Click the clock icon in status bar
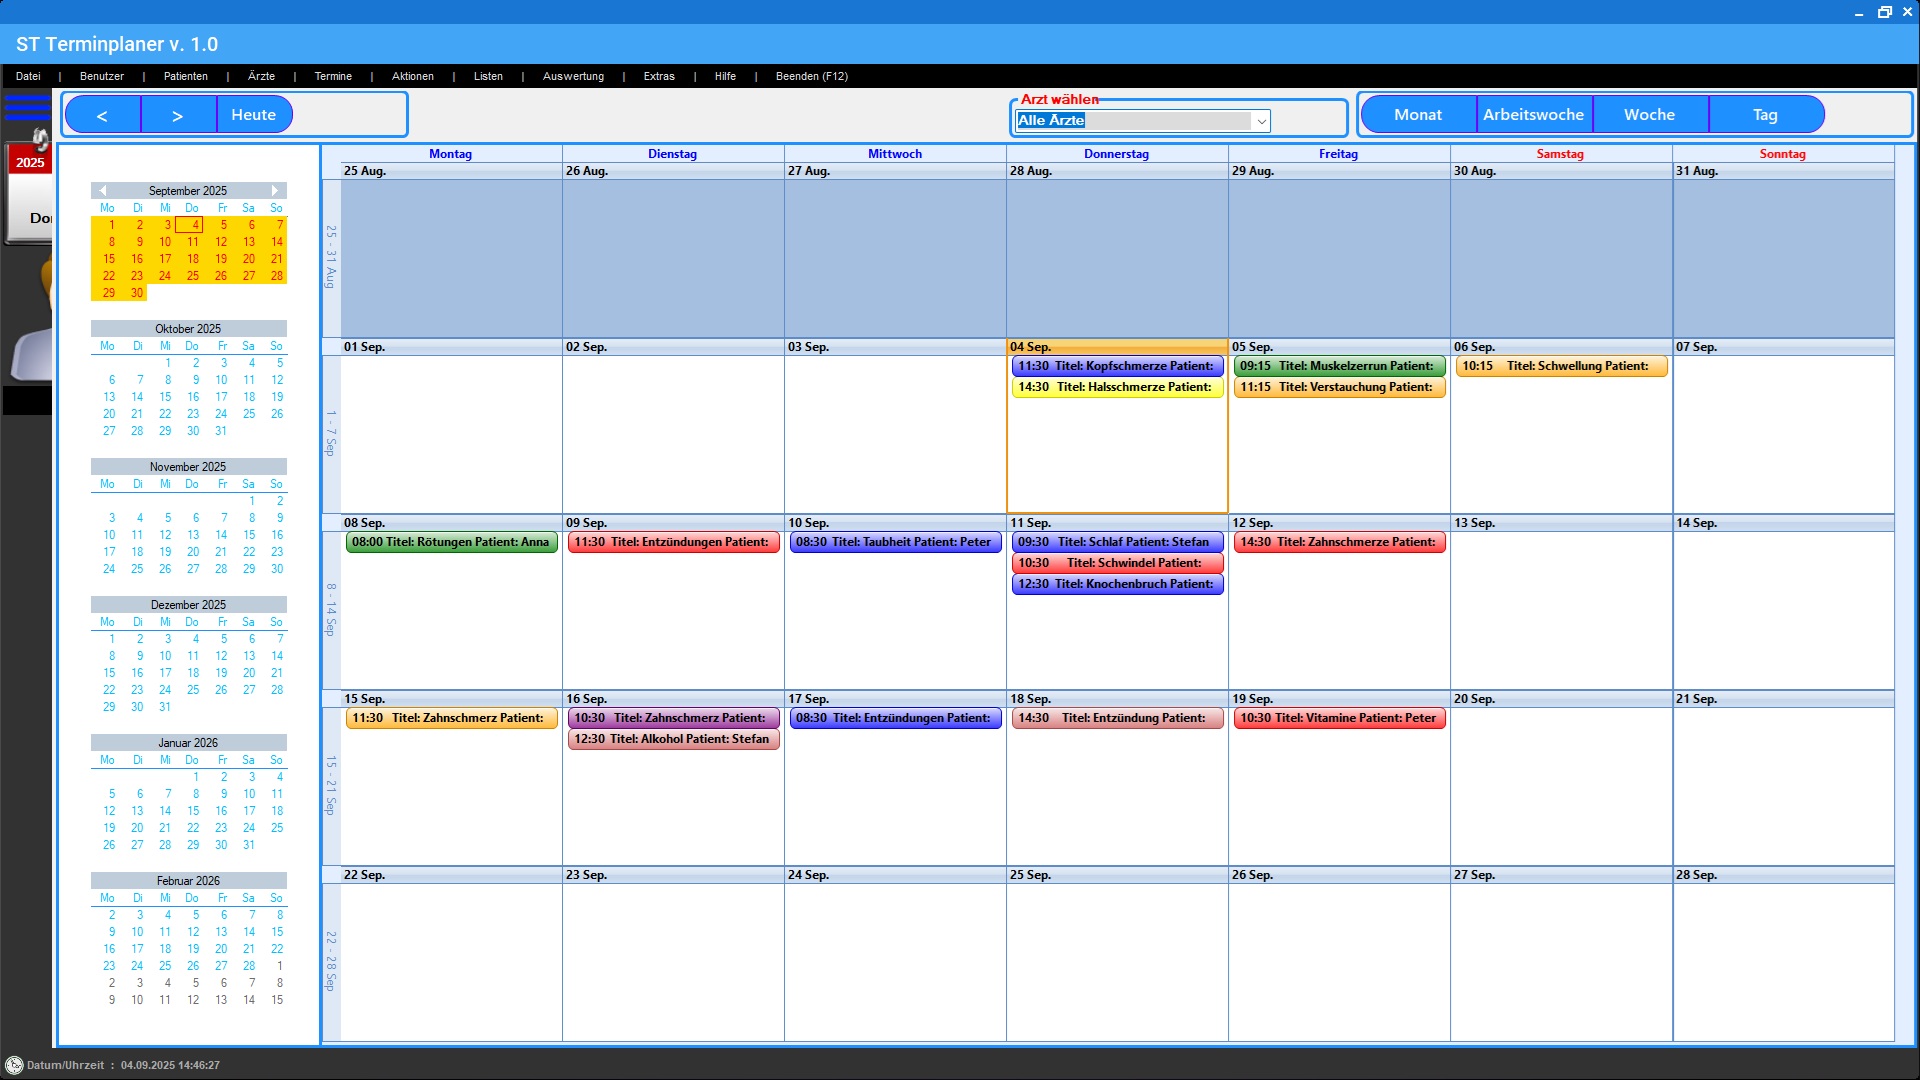 (x=14, y=1065)
